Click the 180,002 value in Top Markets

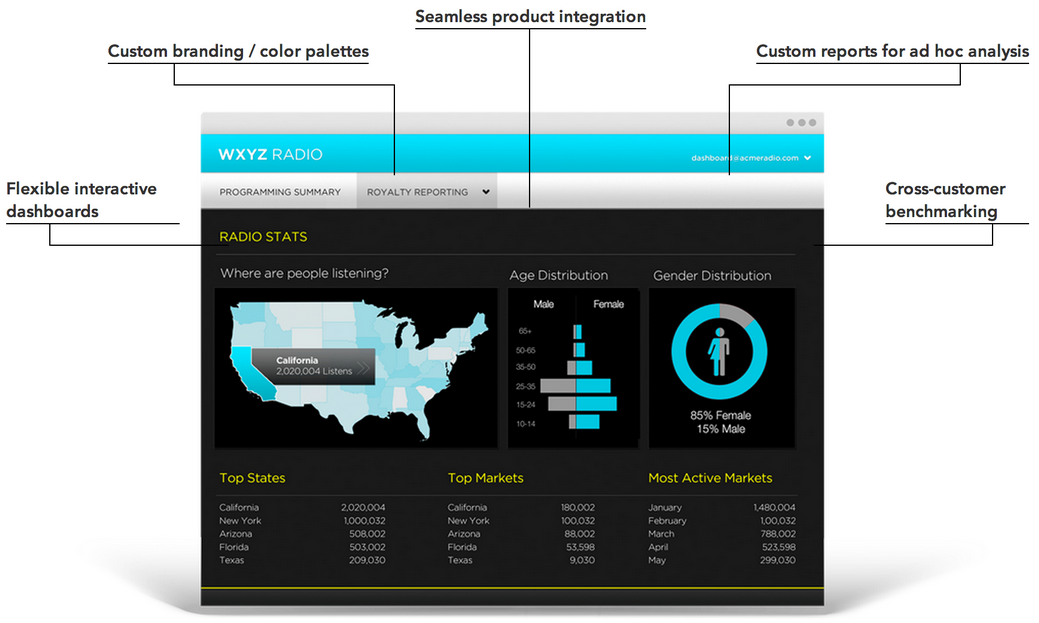pos(577,508)
